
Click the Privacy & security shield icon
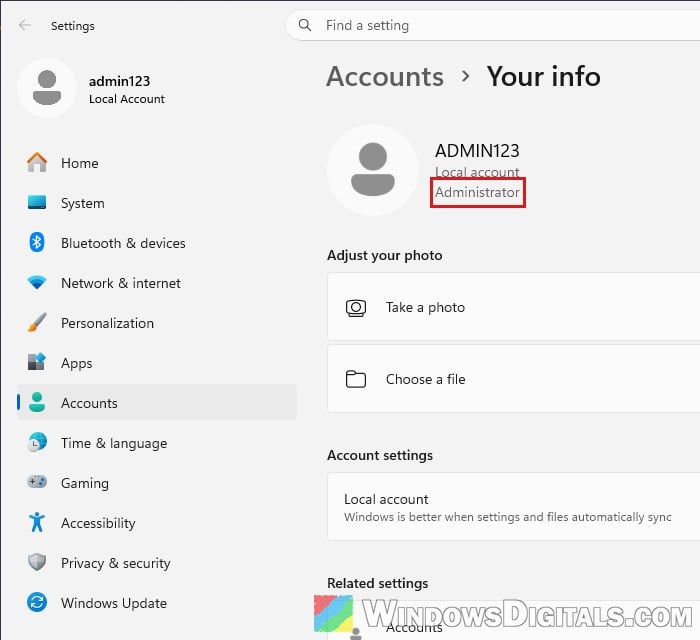(37, 562)
